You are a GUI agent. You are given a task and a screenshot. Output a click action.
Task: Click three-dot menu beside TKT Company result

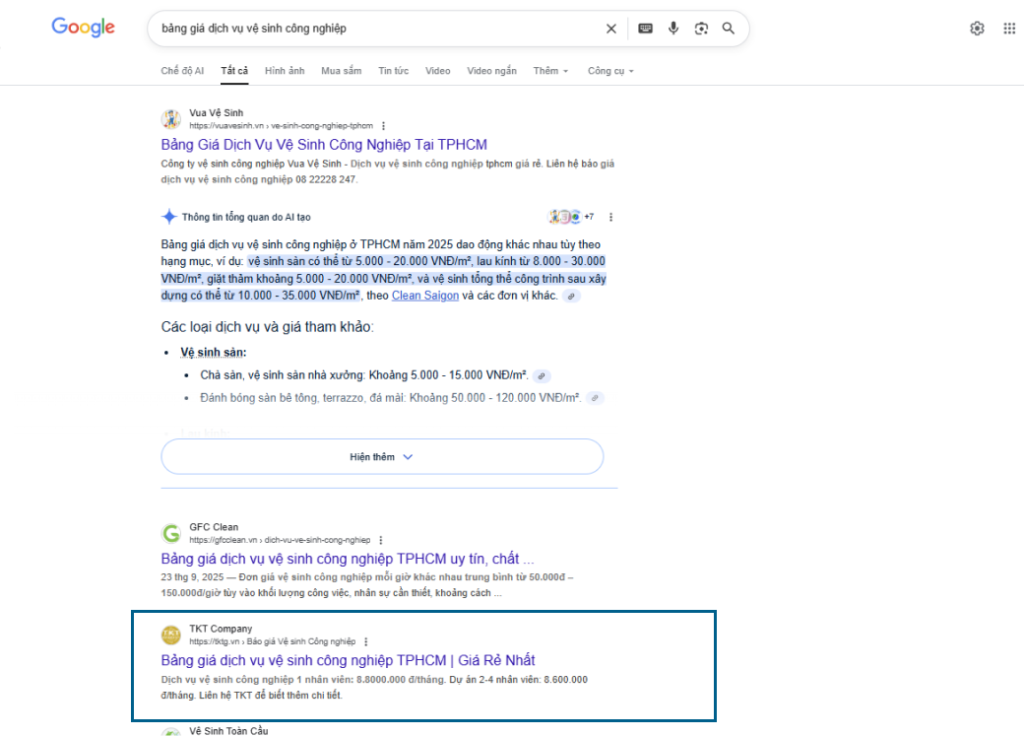click(x=366, y=641)
